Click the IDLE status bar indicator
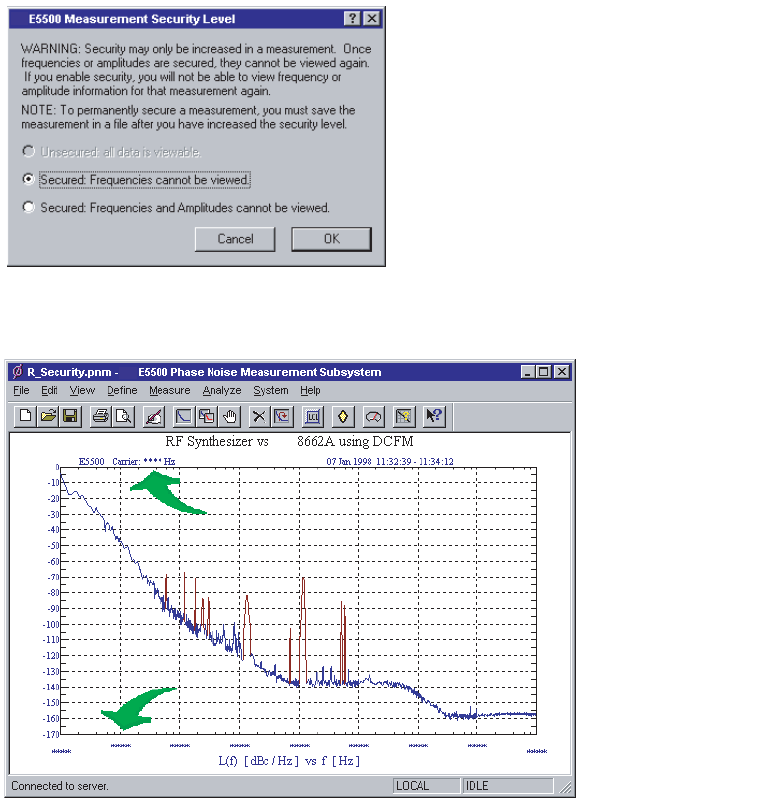The width and height of the screenshot is (777, 800). (507, 786)
